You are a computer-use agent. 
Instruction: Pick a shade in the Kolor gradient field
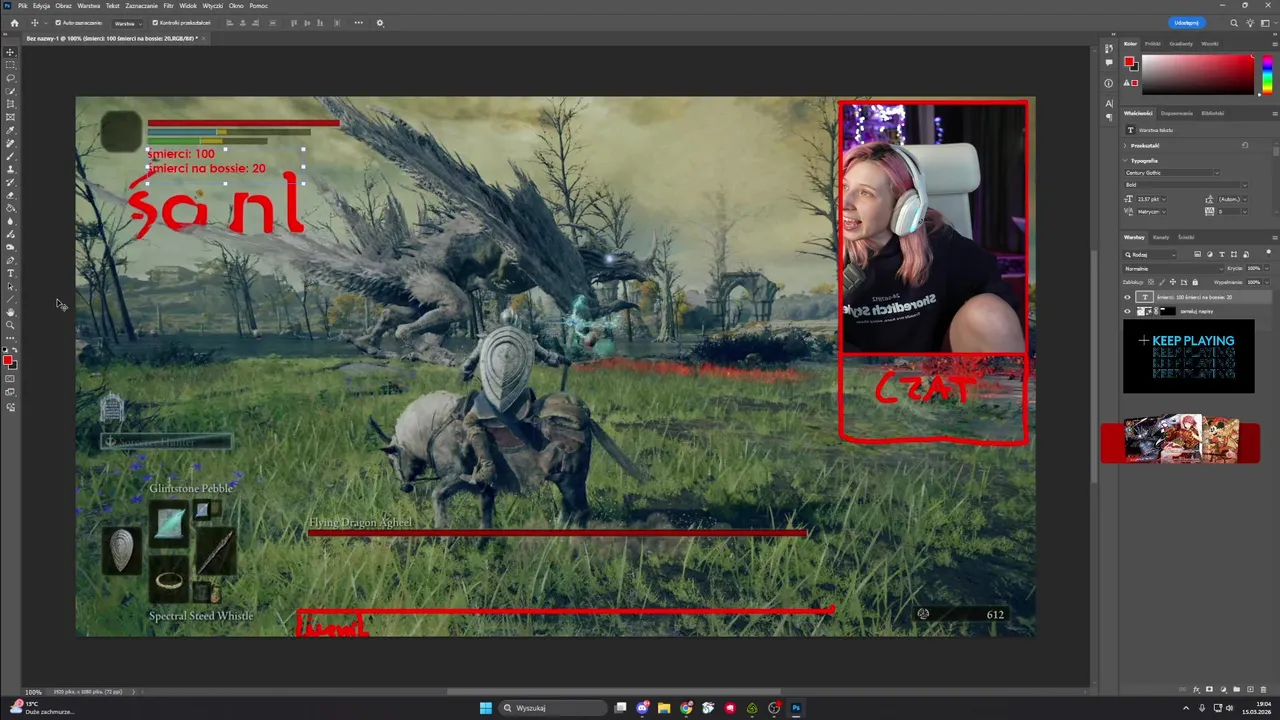click(x=1198, y=75)
